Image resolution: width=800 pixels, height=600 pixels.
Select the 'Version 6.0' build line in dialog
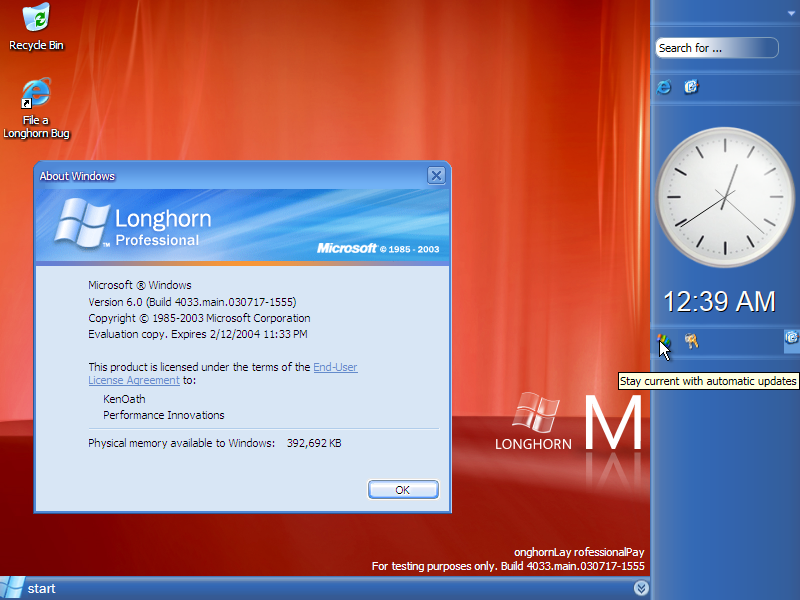192,302
